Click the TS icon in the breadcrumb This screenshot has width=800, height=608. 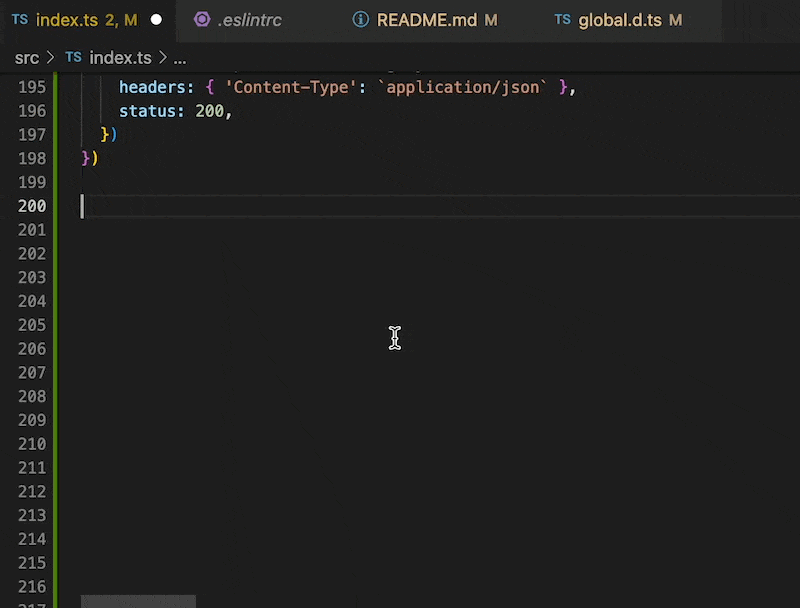(73, 57)
